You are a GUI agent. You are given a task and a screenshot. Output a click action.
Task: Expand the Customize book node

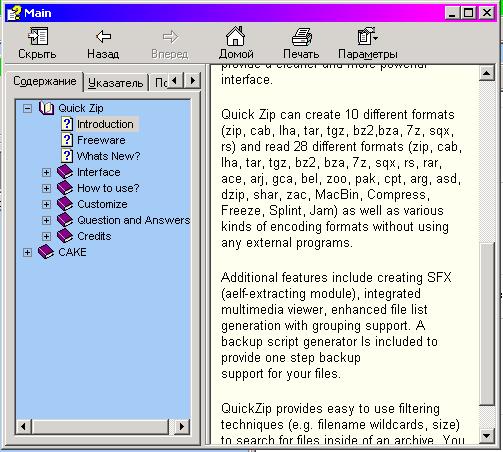(x=46, y=204)
